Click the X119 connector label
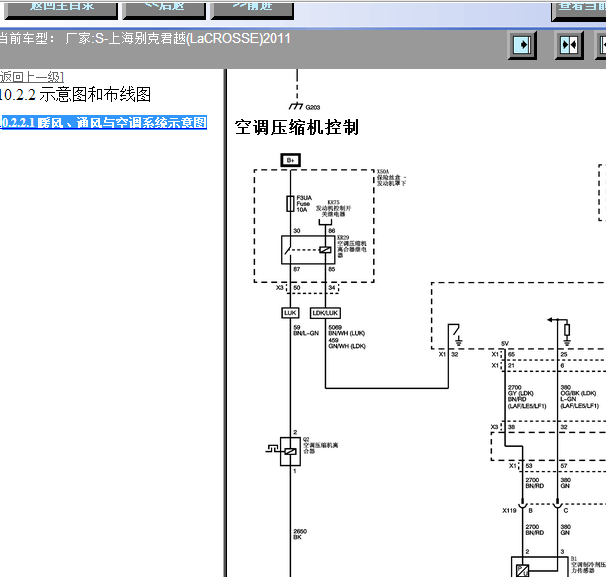Image resolution: width=606 pixels, height=577 pixels. pyautogui.click(x=509, y=511)
